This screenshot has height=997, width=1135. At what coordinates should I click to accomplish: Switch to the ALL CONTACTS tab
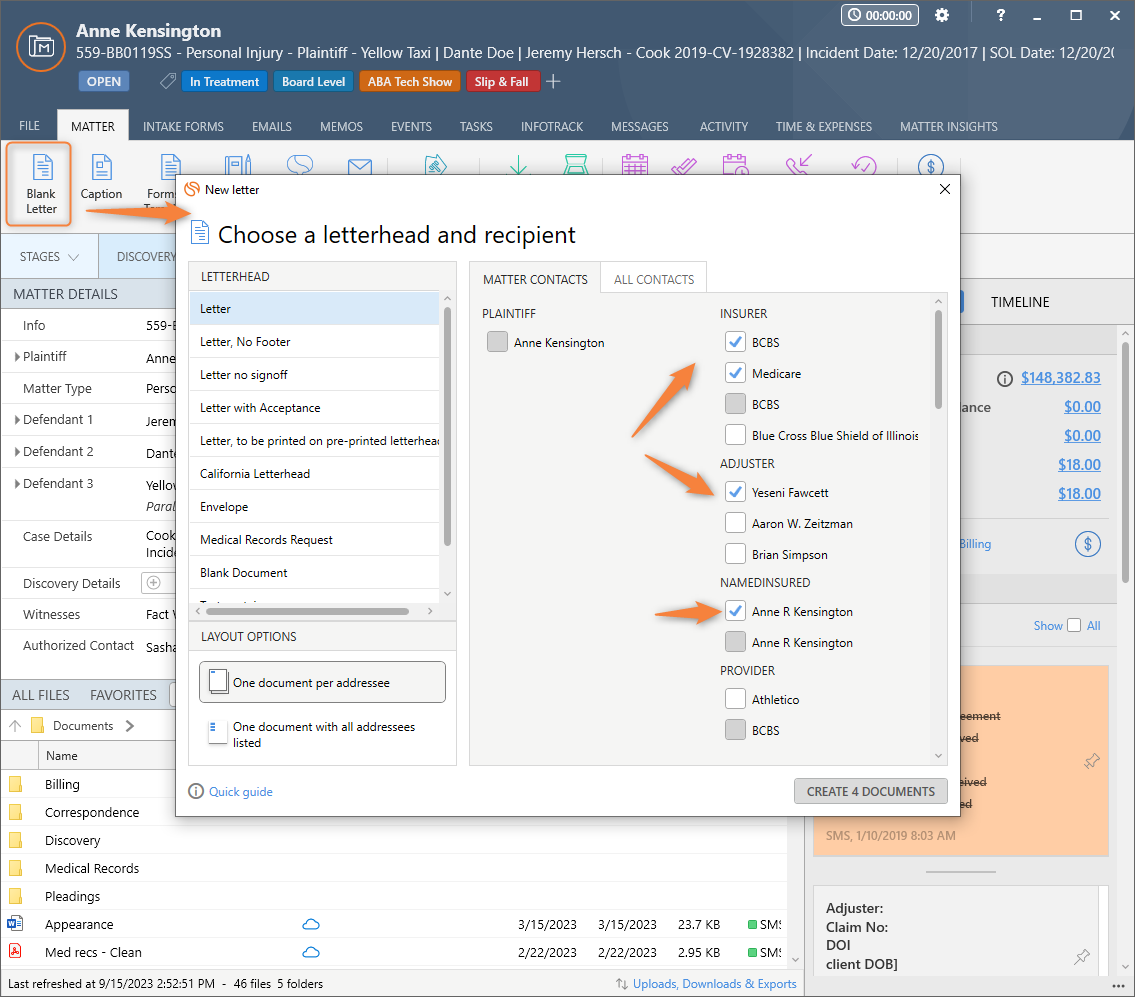pyautogui.click(x=654, y=279)
